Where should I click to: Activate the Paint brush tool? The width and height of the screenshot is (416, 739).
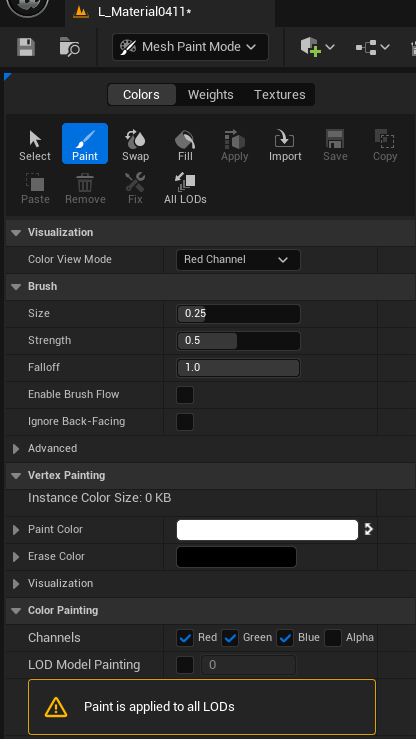[85, 144]
